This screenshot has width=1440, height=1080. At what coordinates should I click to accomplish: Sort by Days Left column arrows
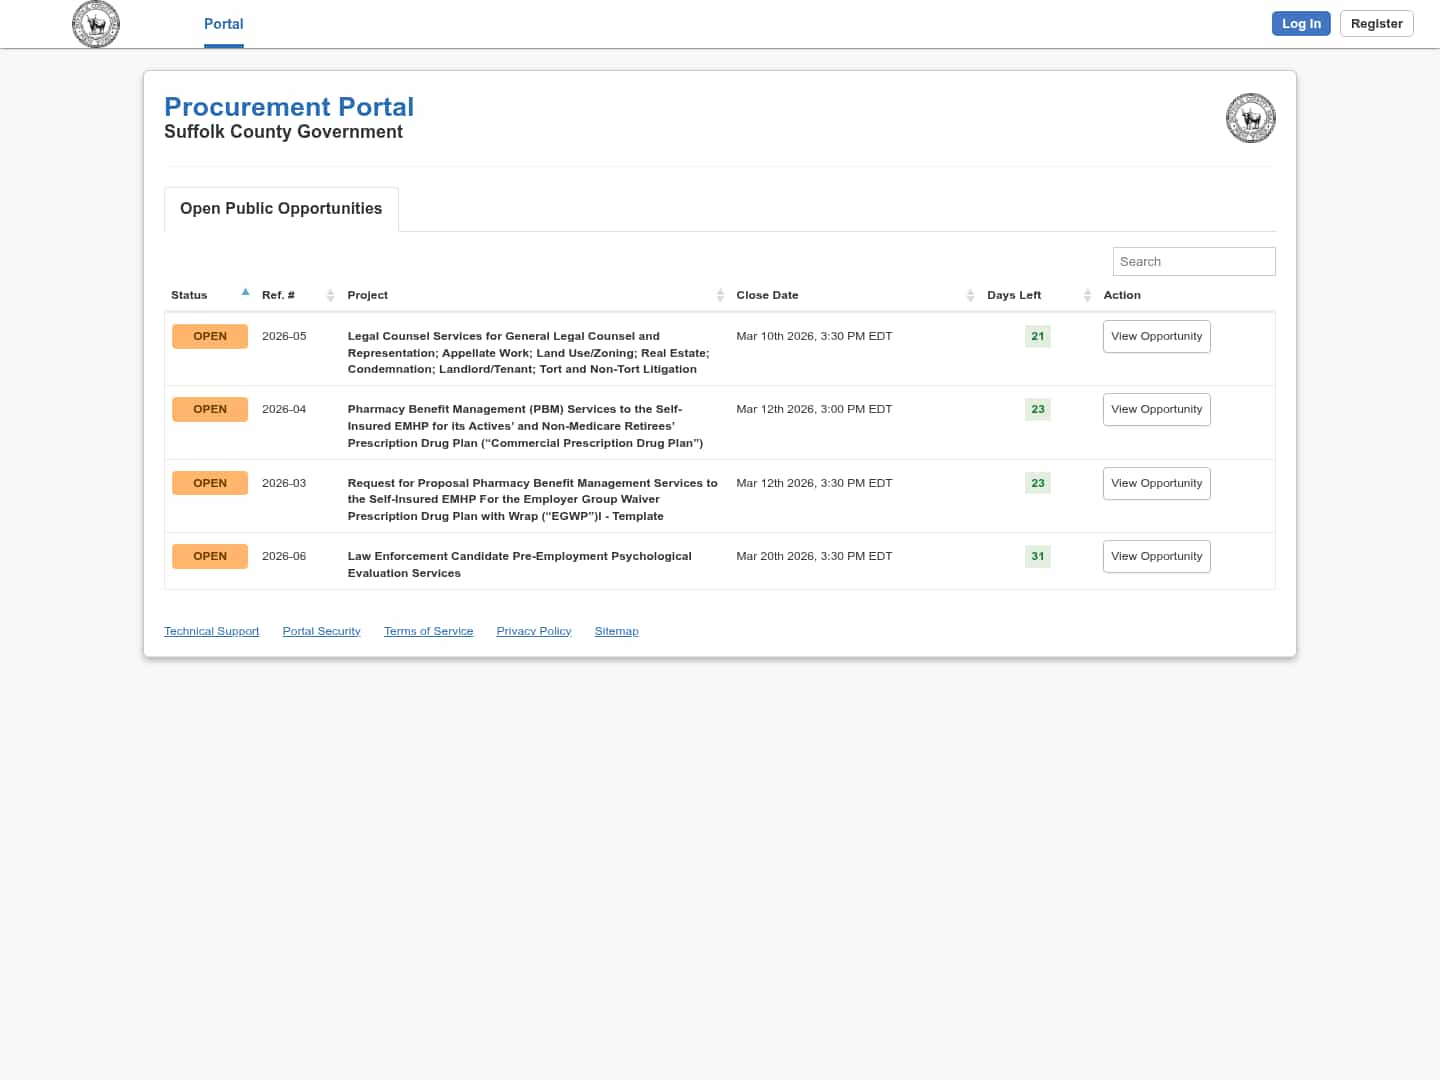point(1087,295)
